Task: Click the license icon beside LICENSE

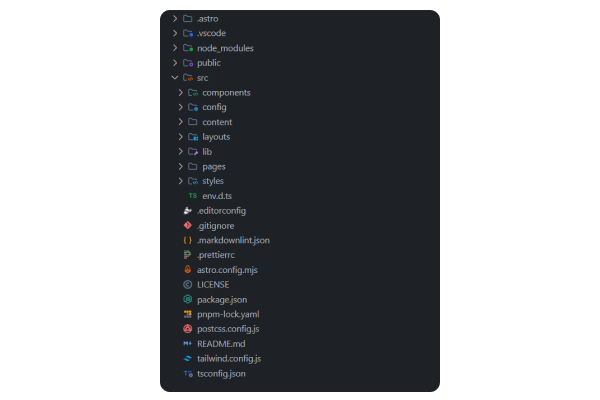Action: point(187,285)
